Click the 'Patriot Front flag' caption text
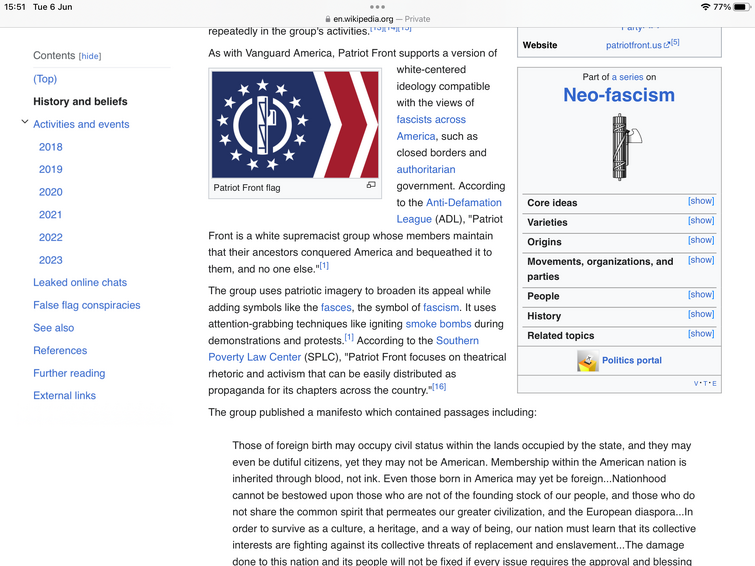755x566 pixels. [247, 188]
